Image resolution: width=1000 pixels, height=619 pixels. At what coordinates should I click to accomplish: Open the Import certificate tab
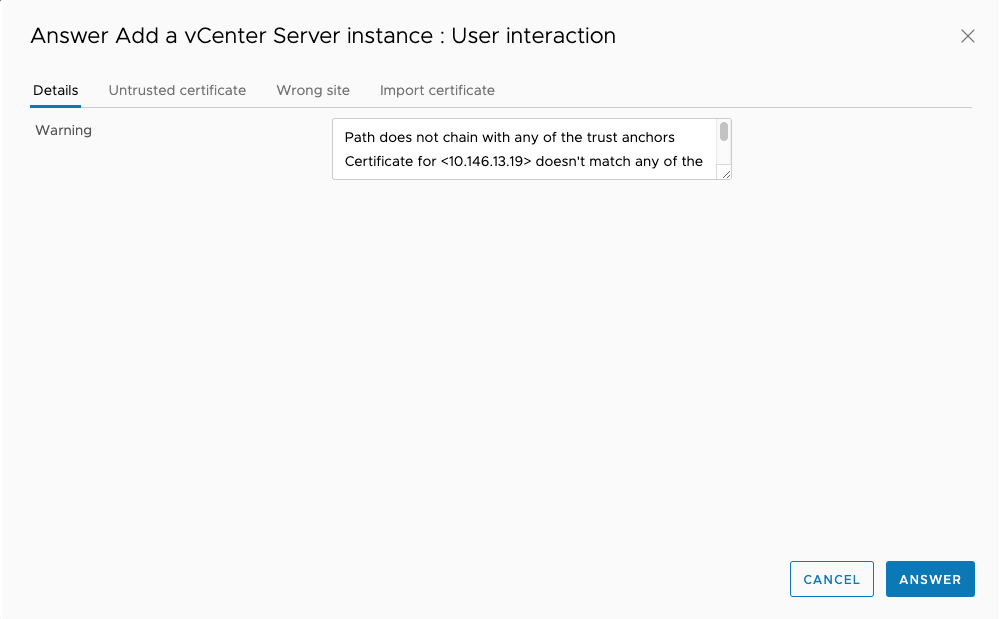point(438,91)
